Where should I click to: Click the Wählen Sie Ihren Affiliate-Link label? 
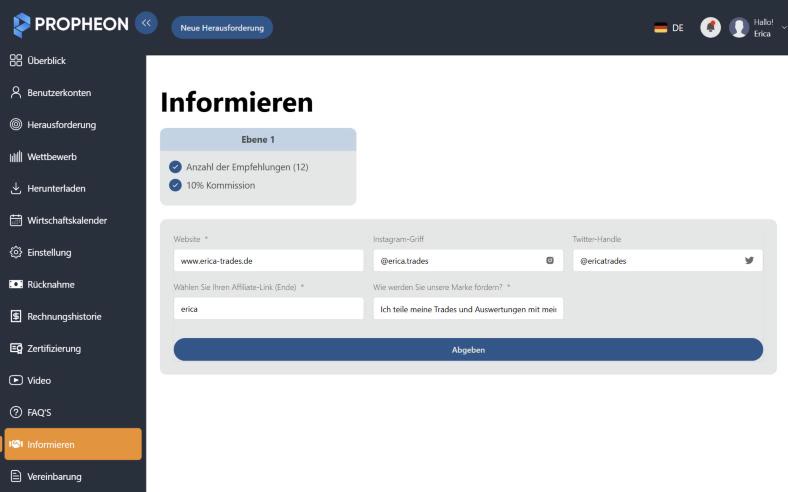(x=239, y=287)
